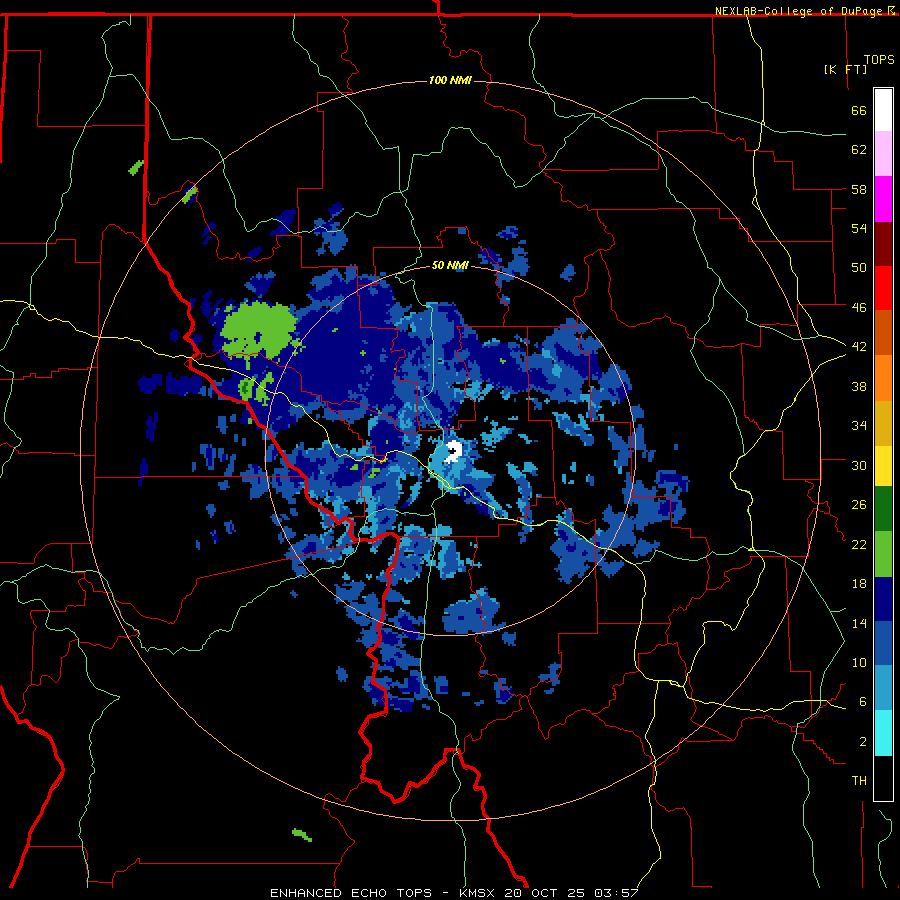This screenshot has height=900, width=900.
Task: Click the 50 value on the scale
Action: pyautogui.click(x=859, y=267)
